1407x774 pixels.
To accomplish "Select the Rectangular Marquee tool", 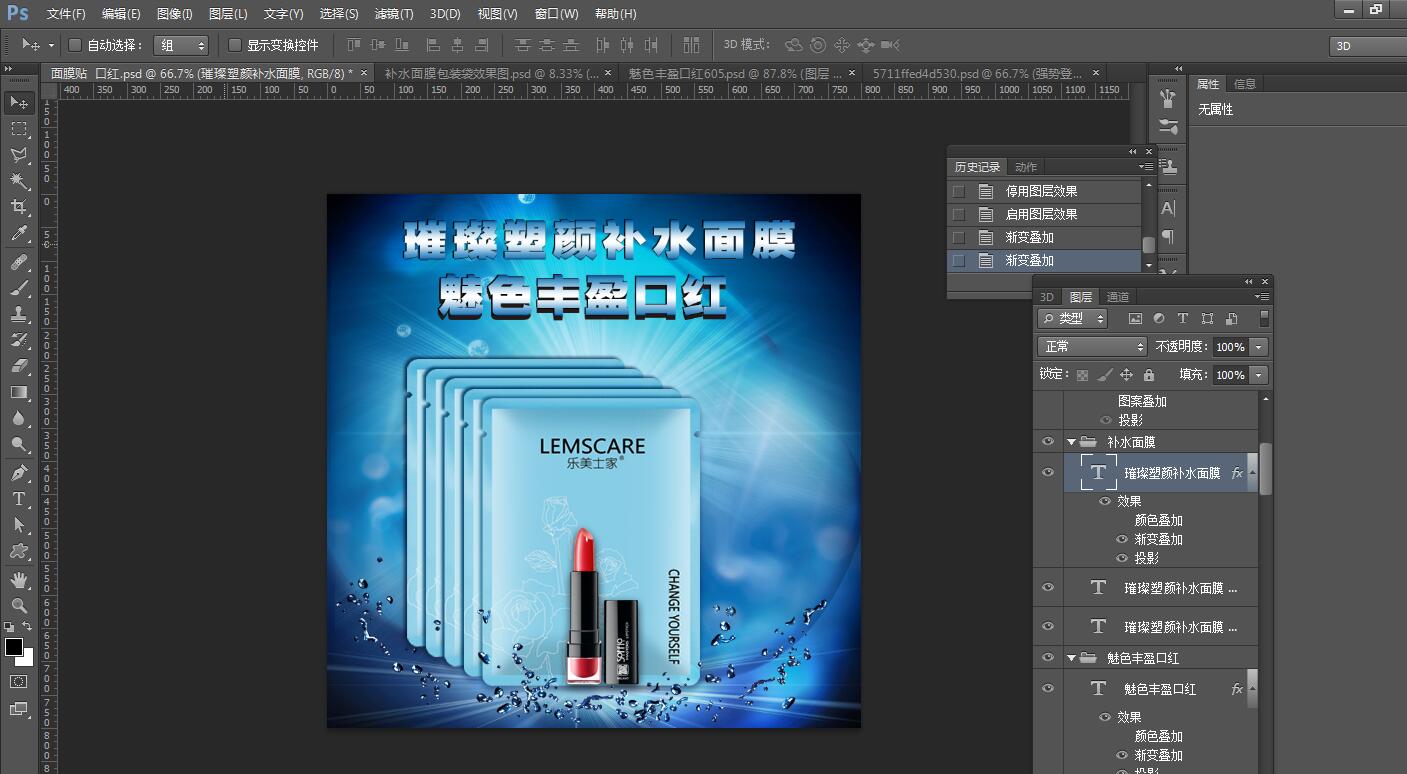I will 19,129.
